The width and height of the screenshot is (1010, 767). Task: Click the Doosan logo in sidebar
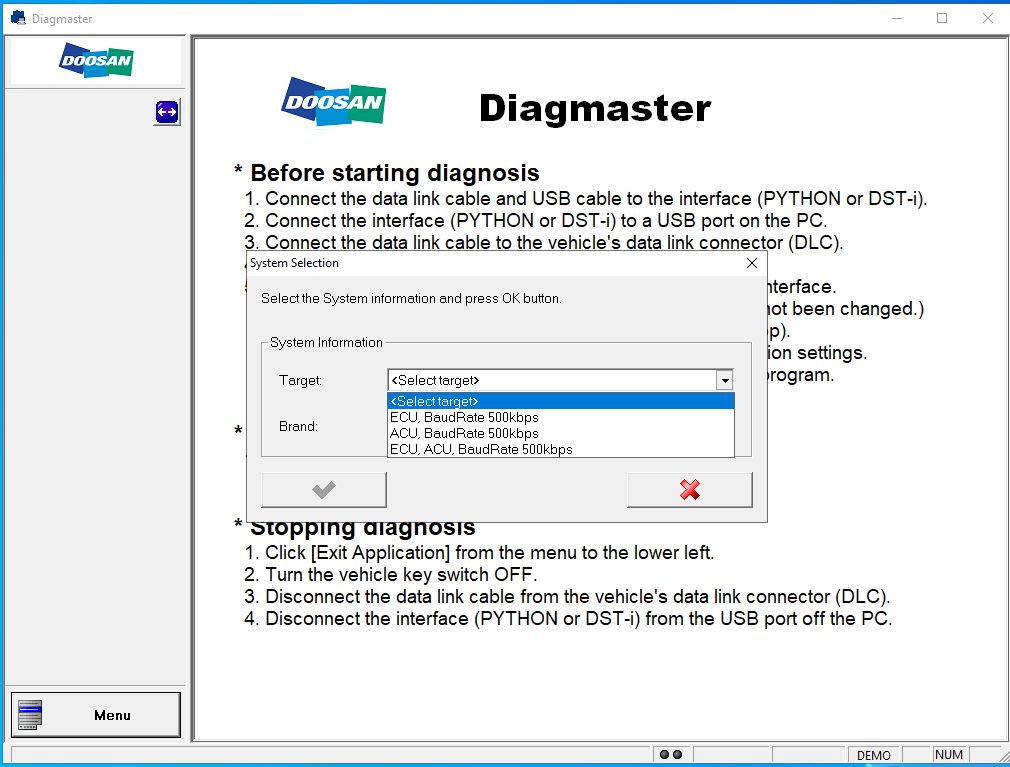[96, 61]
